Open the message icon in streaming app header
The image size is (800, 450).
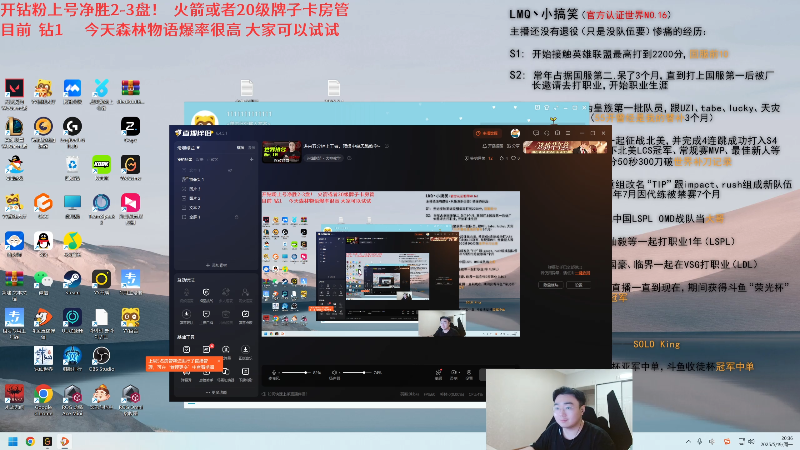tap(536, 133)
